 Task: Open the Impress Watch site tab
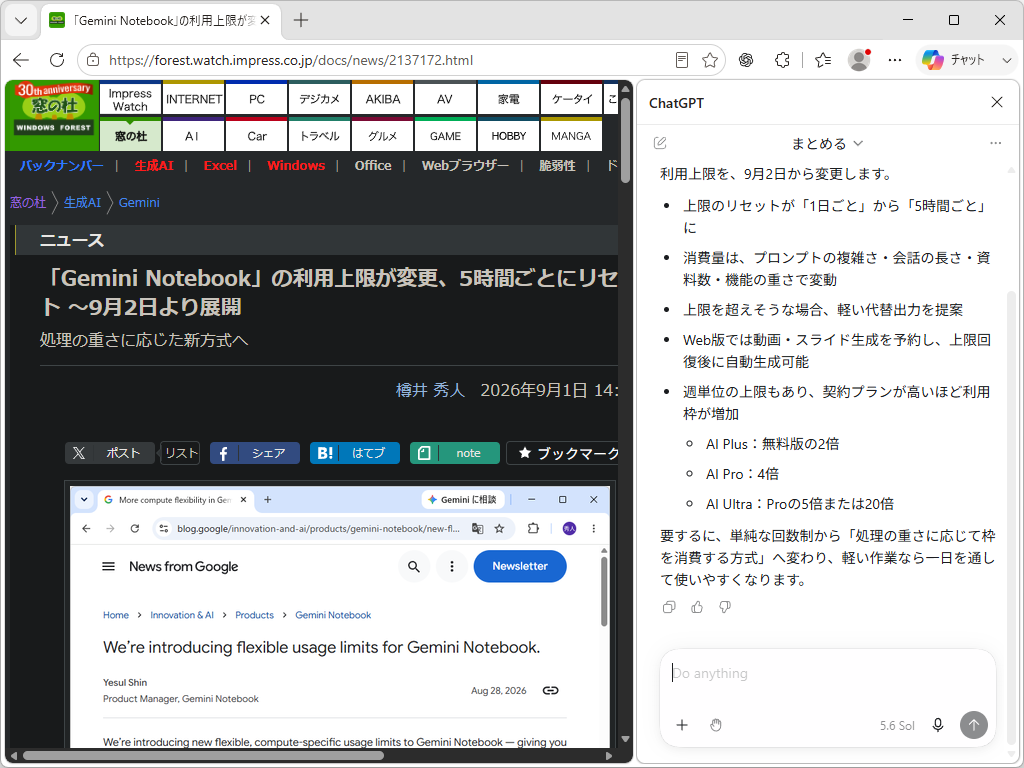tap(130, 99)
